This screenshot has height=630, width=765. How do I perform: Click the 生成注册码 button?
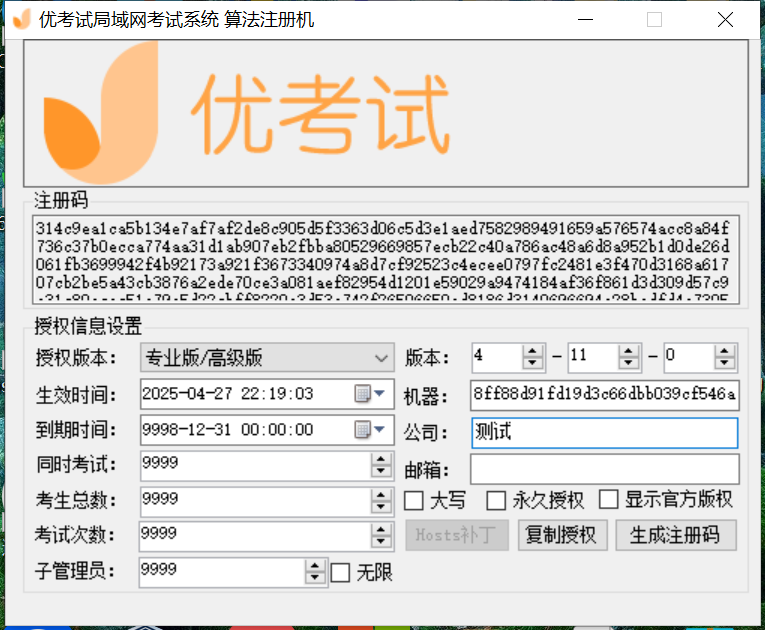676,535
